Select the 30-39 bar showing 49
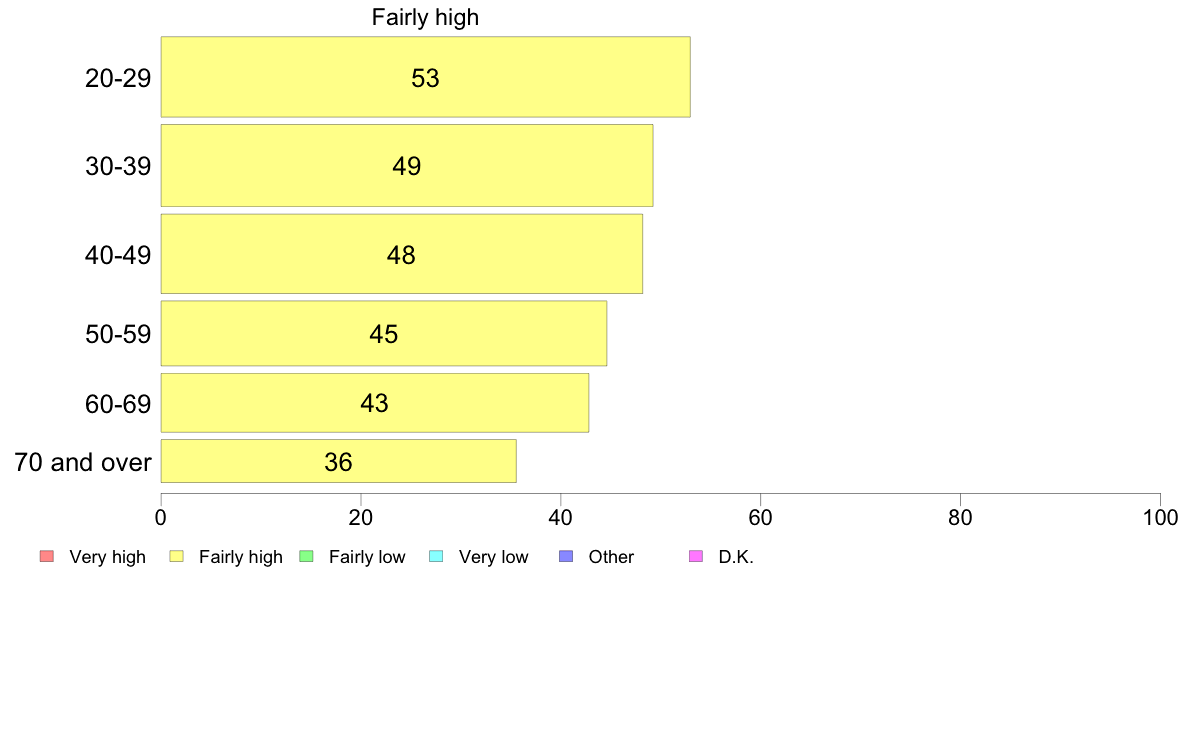1188x736 pixels. point(407,165)
